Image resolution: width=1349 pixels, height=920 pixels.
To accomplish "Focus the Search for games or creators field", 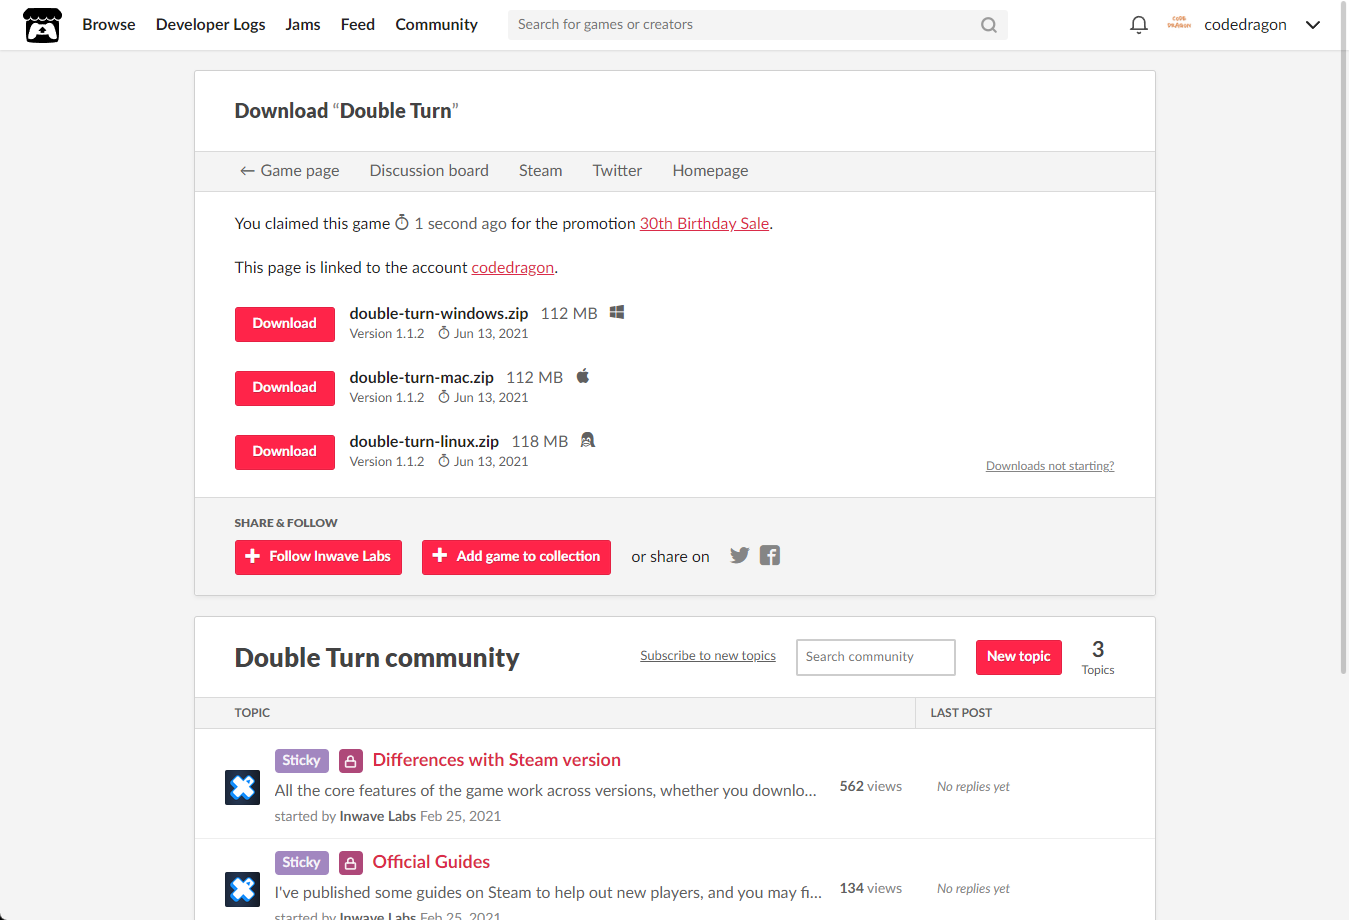I will 757,25.
